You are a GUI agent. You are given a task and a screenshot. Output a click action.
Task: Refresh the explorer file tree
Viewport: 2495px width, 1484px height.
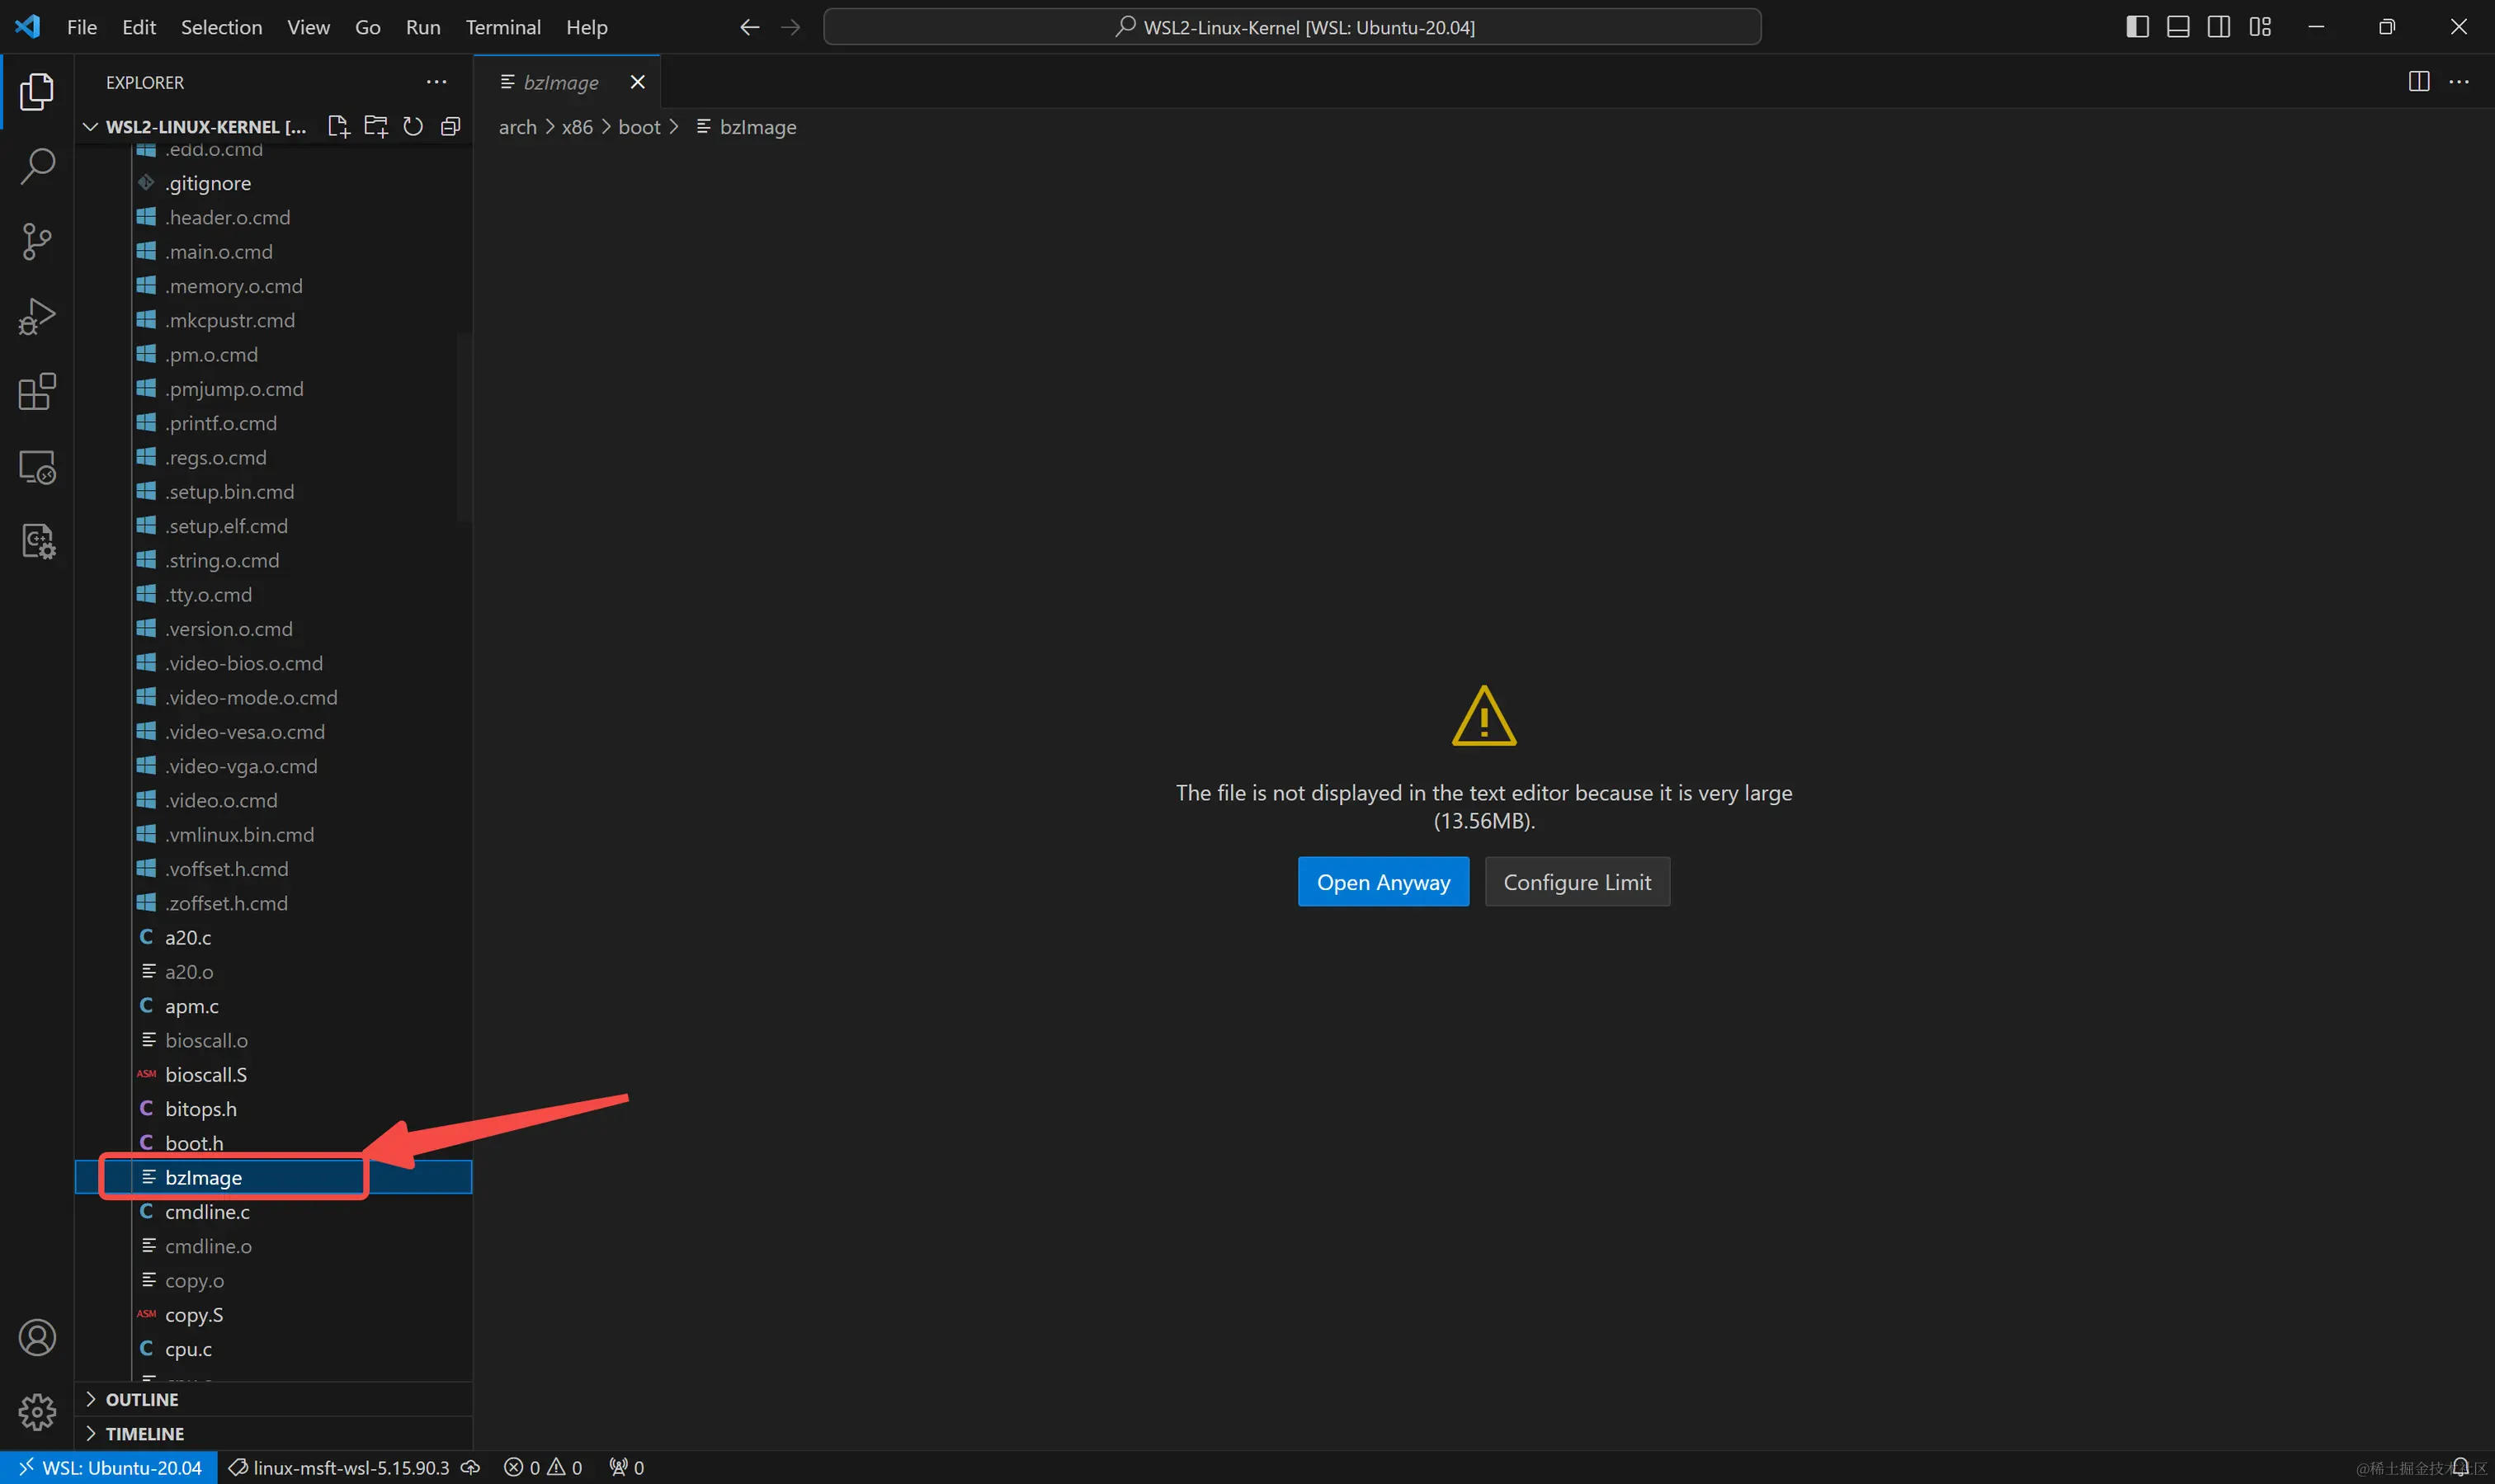pos(413,126)
